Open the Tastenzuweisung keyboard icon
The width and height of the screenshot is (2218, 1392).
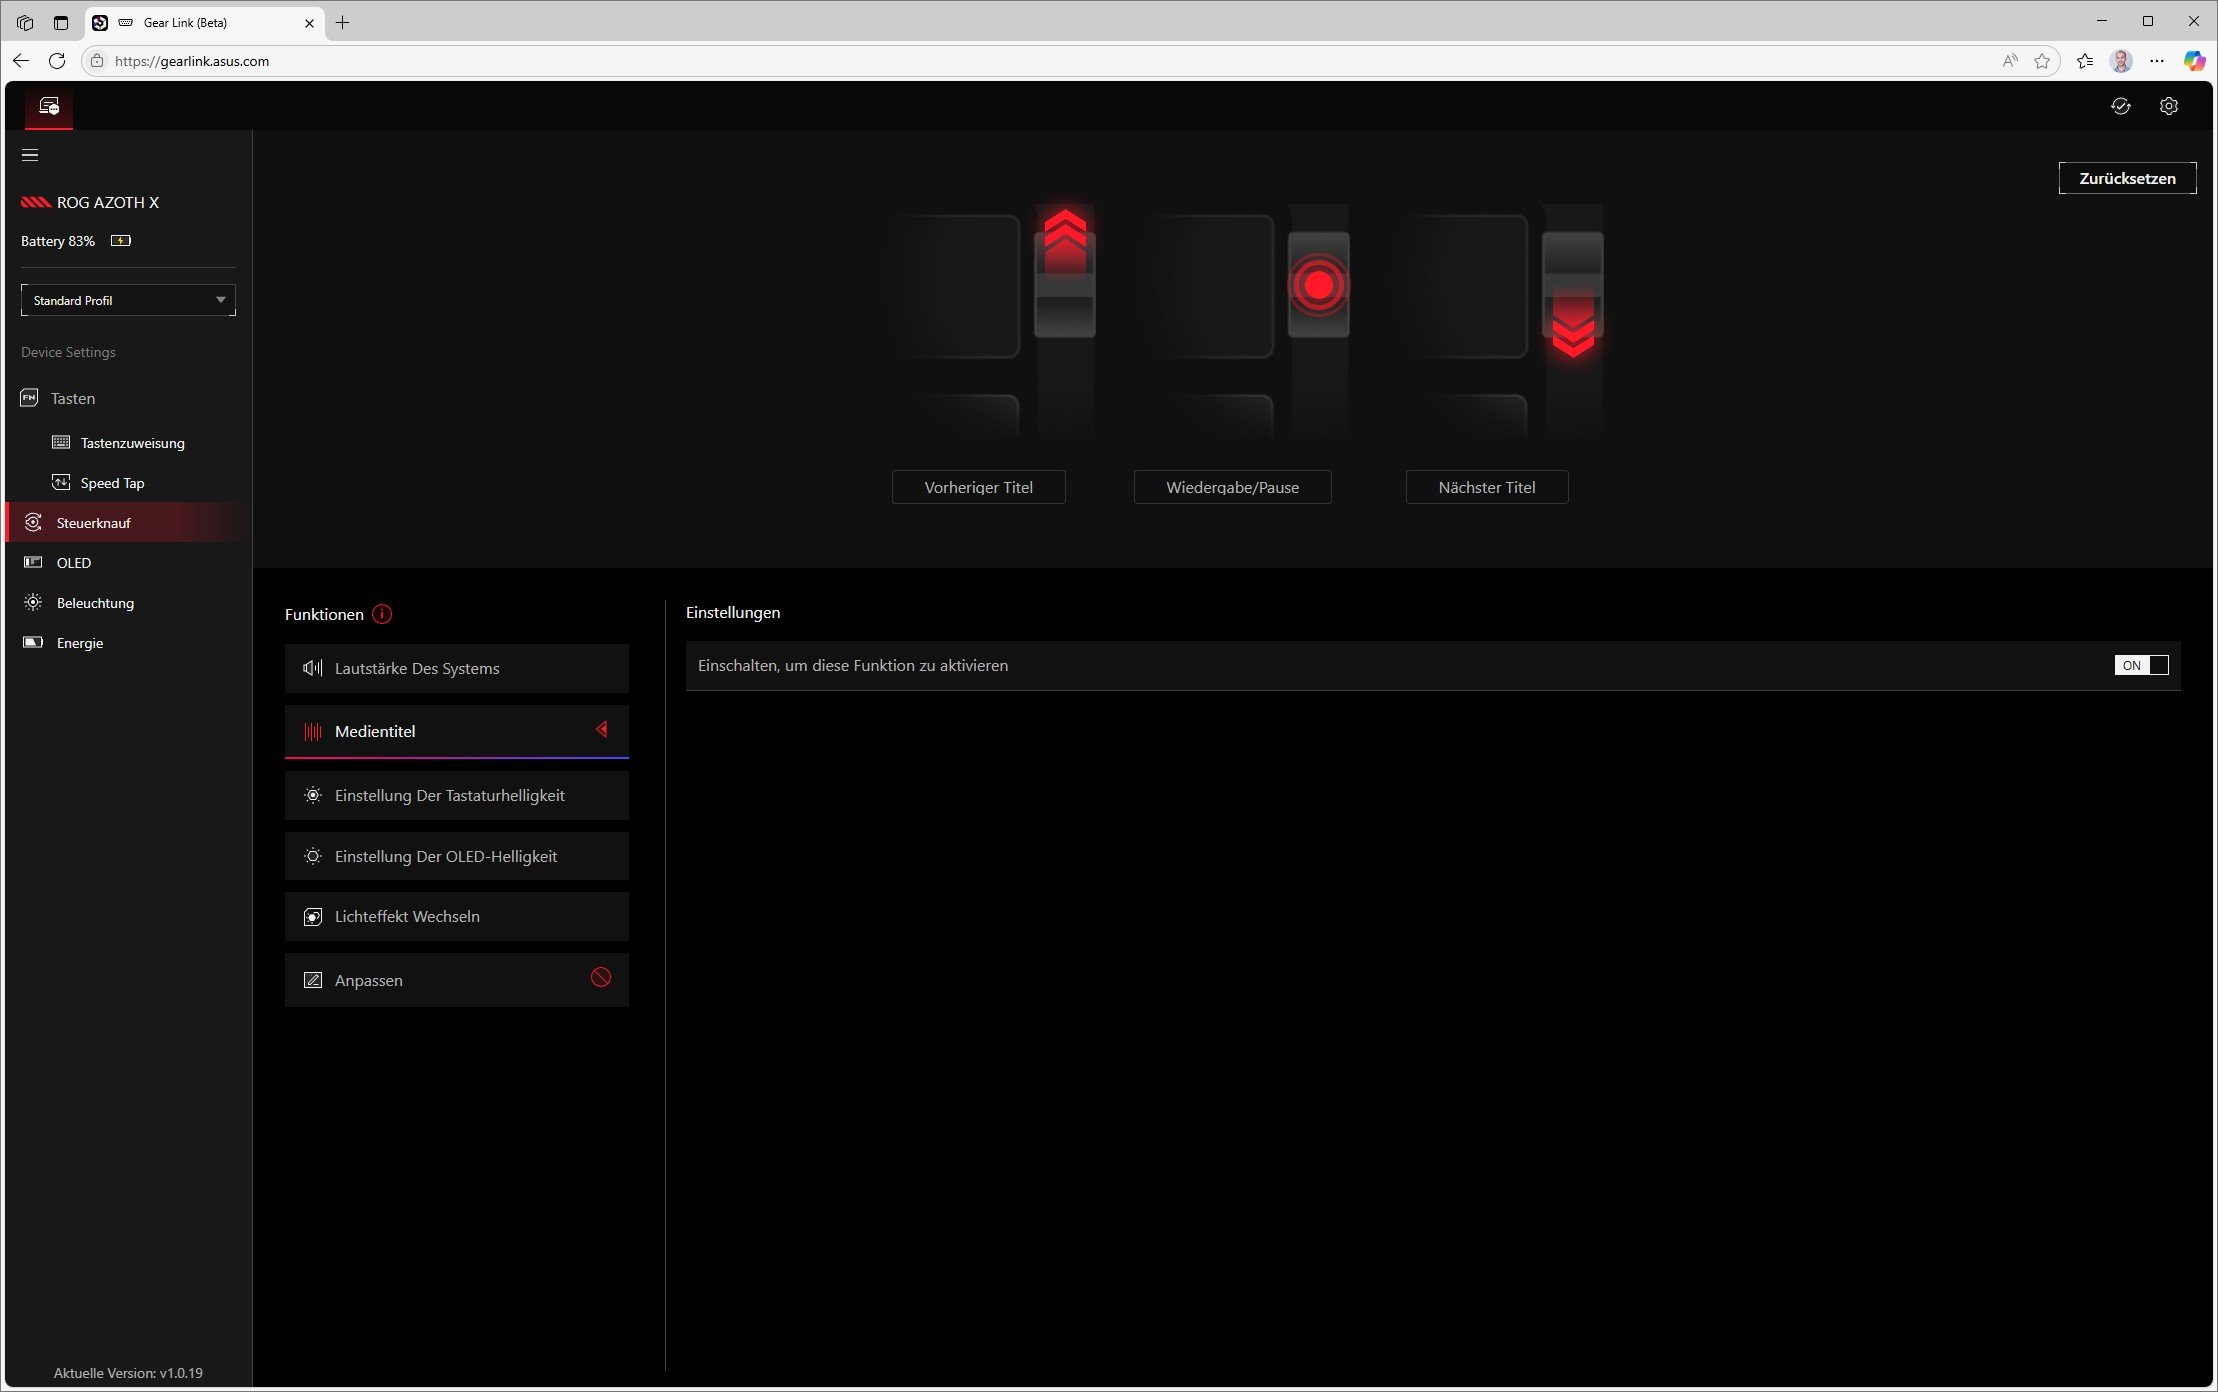(x=61, y=442)
